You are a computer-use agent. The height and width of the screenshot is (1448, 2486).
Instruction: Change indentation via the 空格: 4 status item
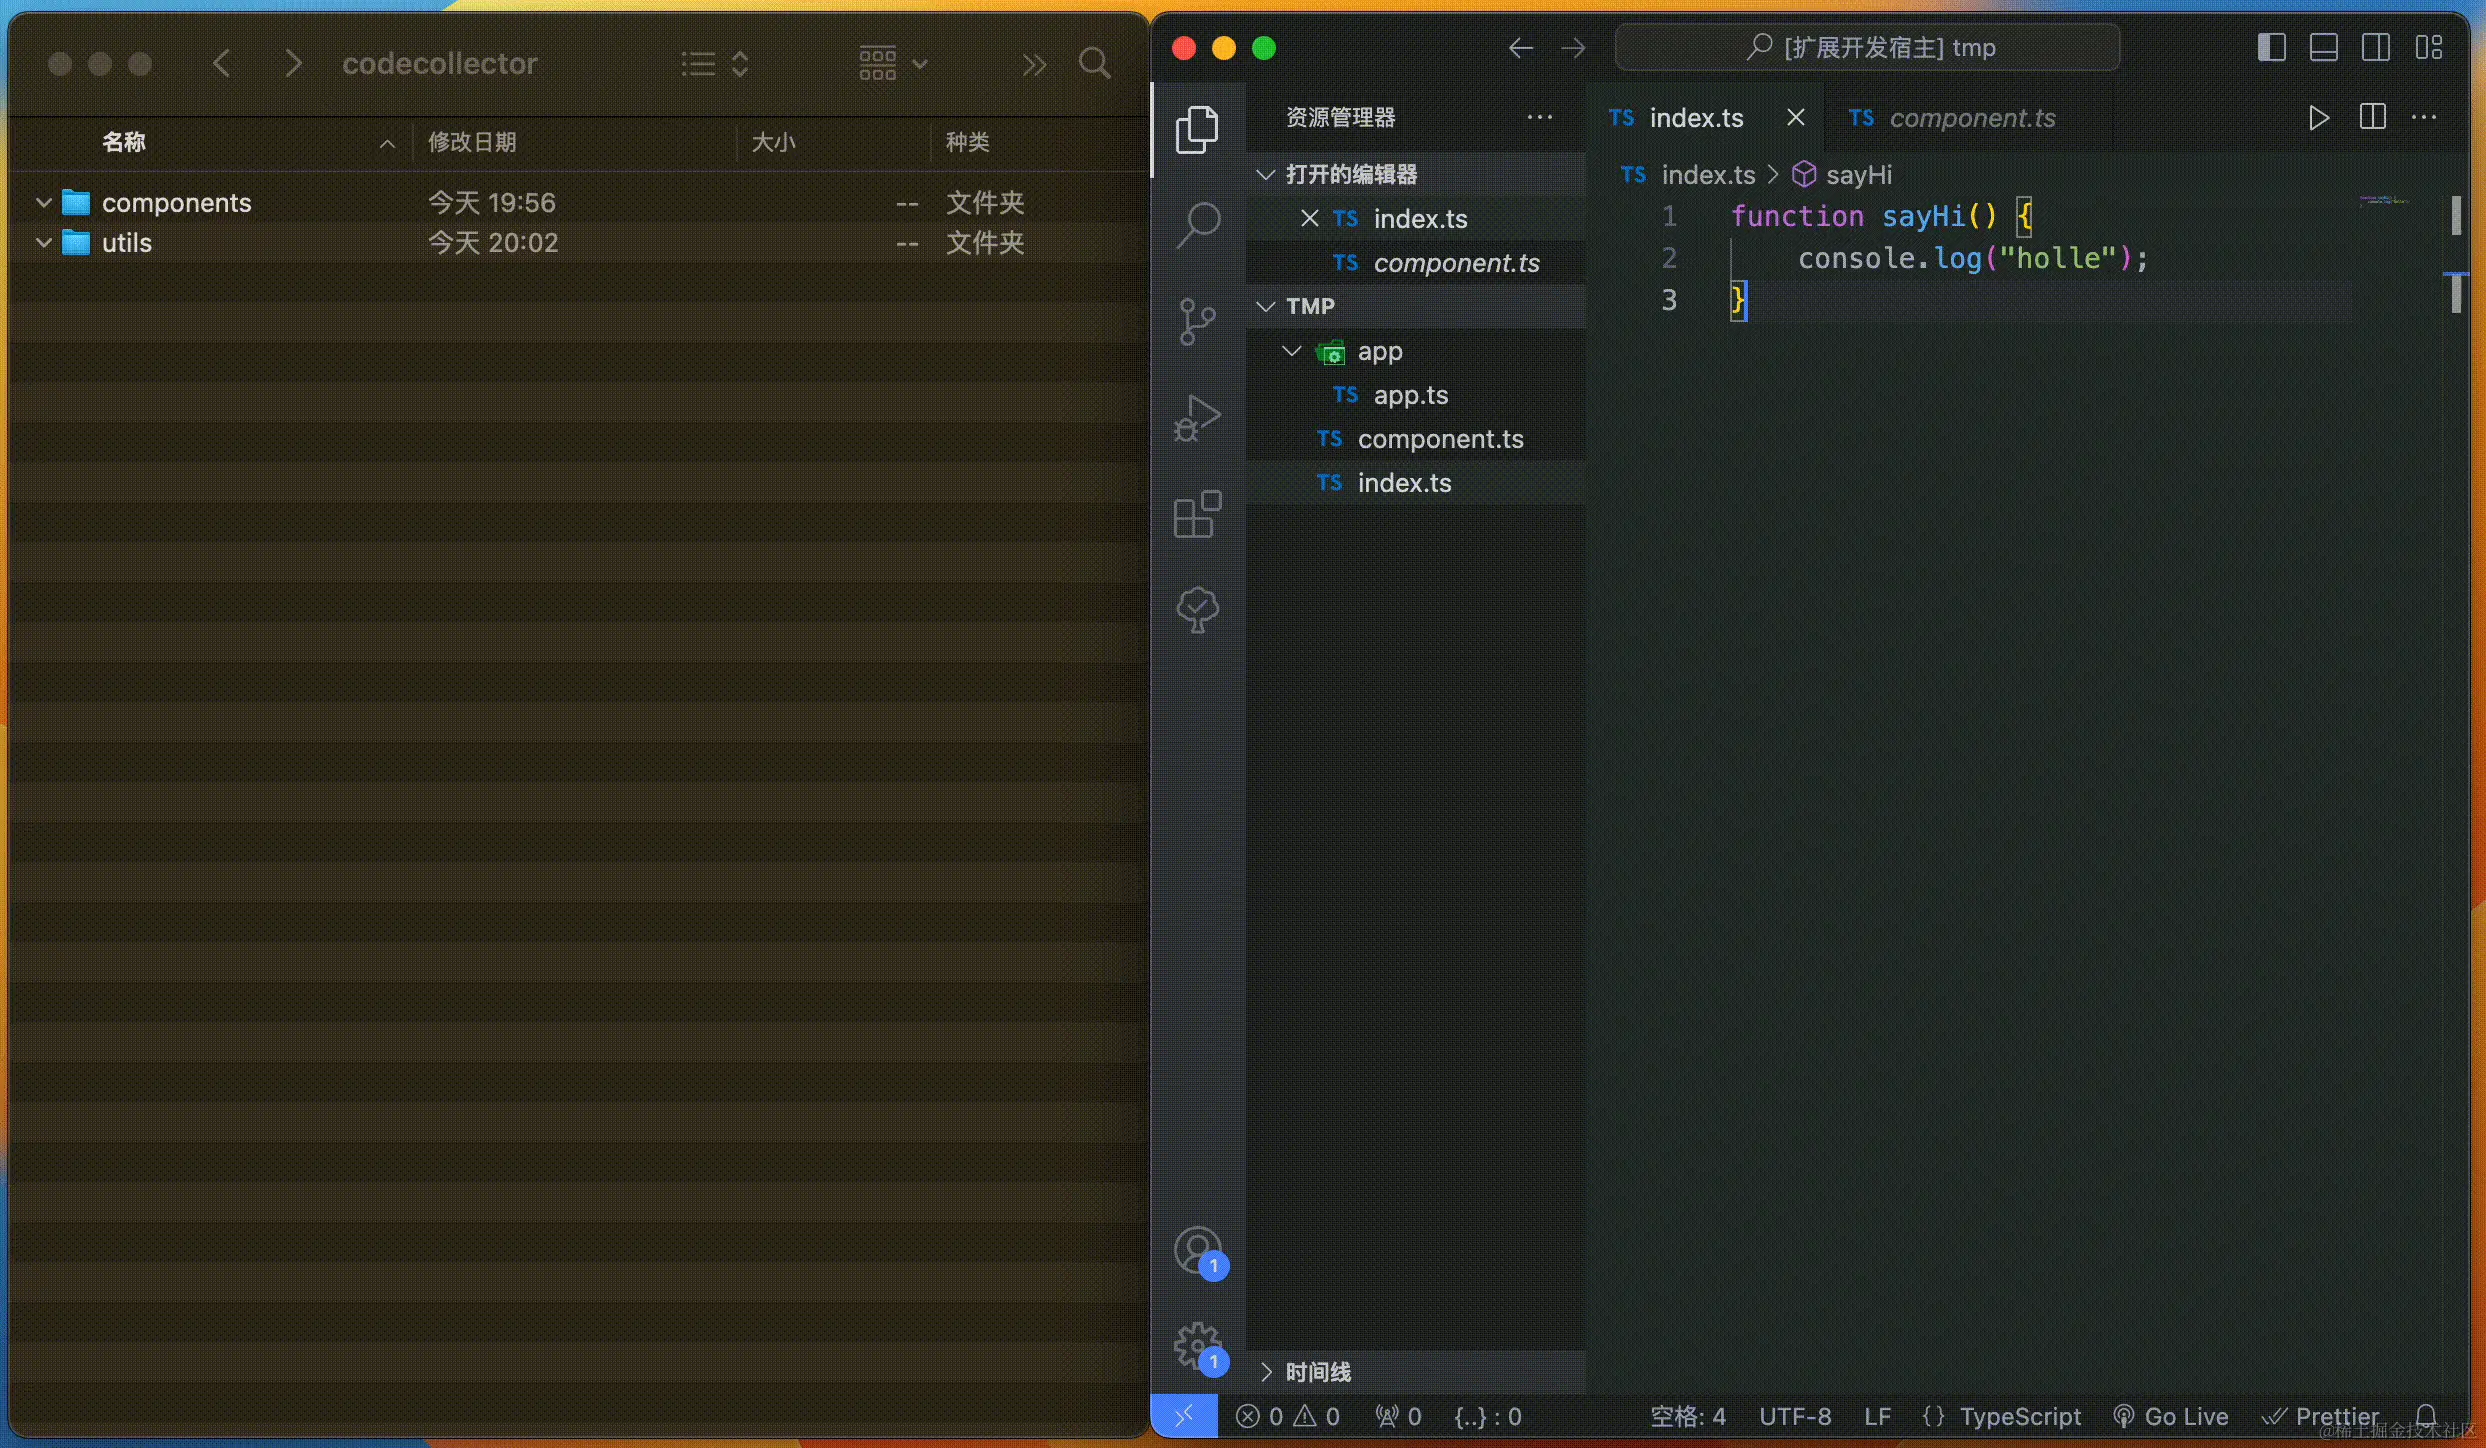(1688, 1416)
